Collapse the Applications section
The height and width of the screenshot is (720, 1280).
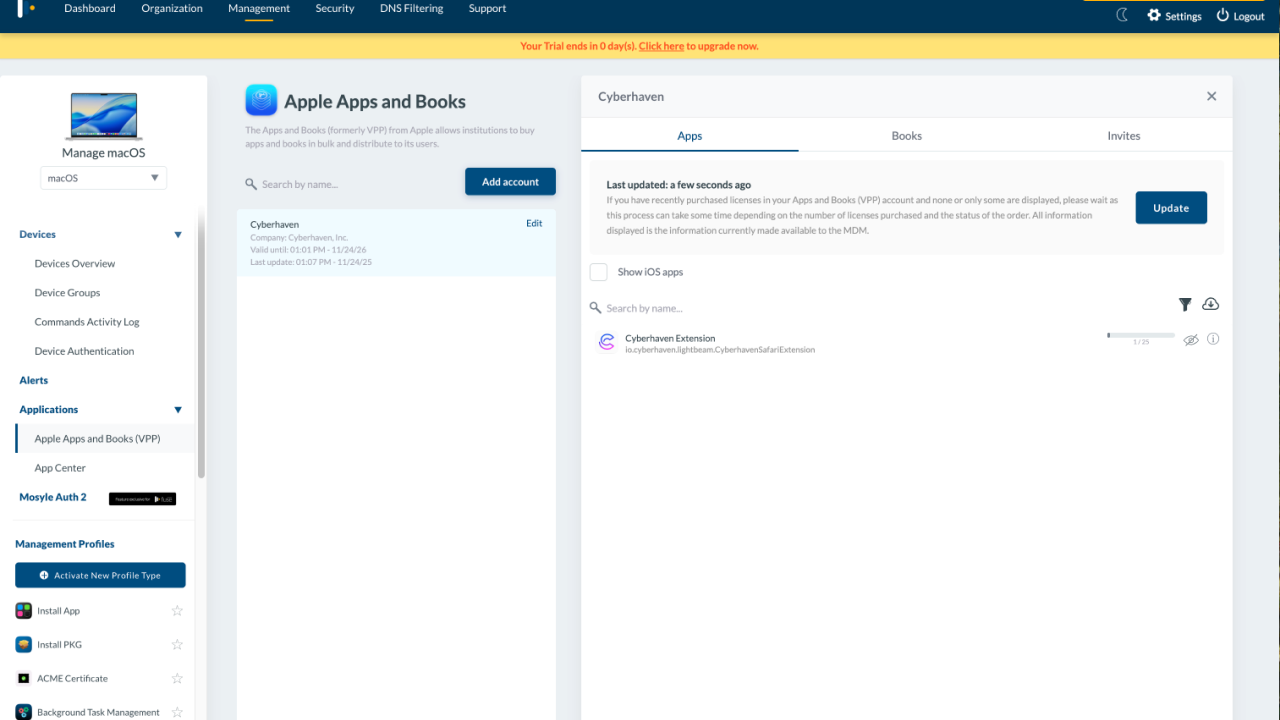(x=178, y=410)
